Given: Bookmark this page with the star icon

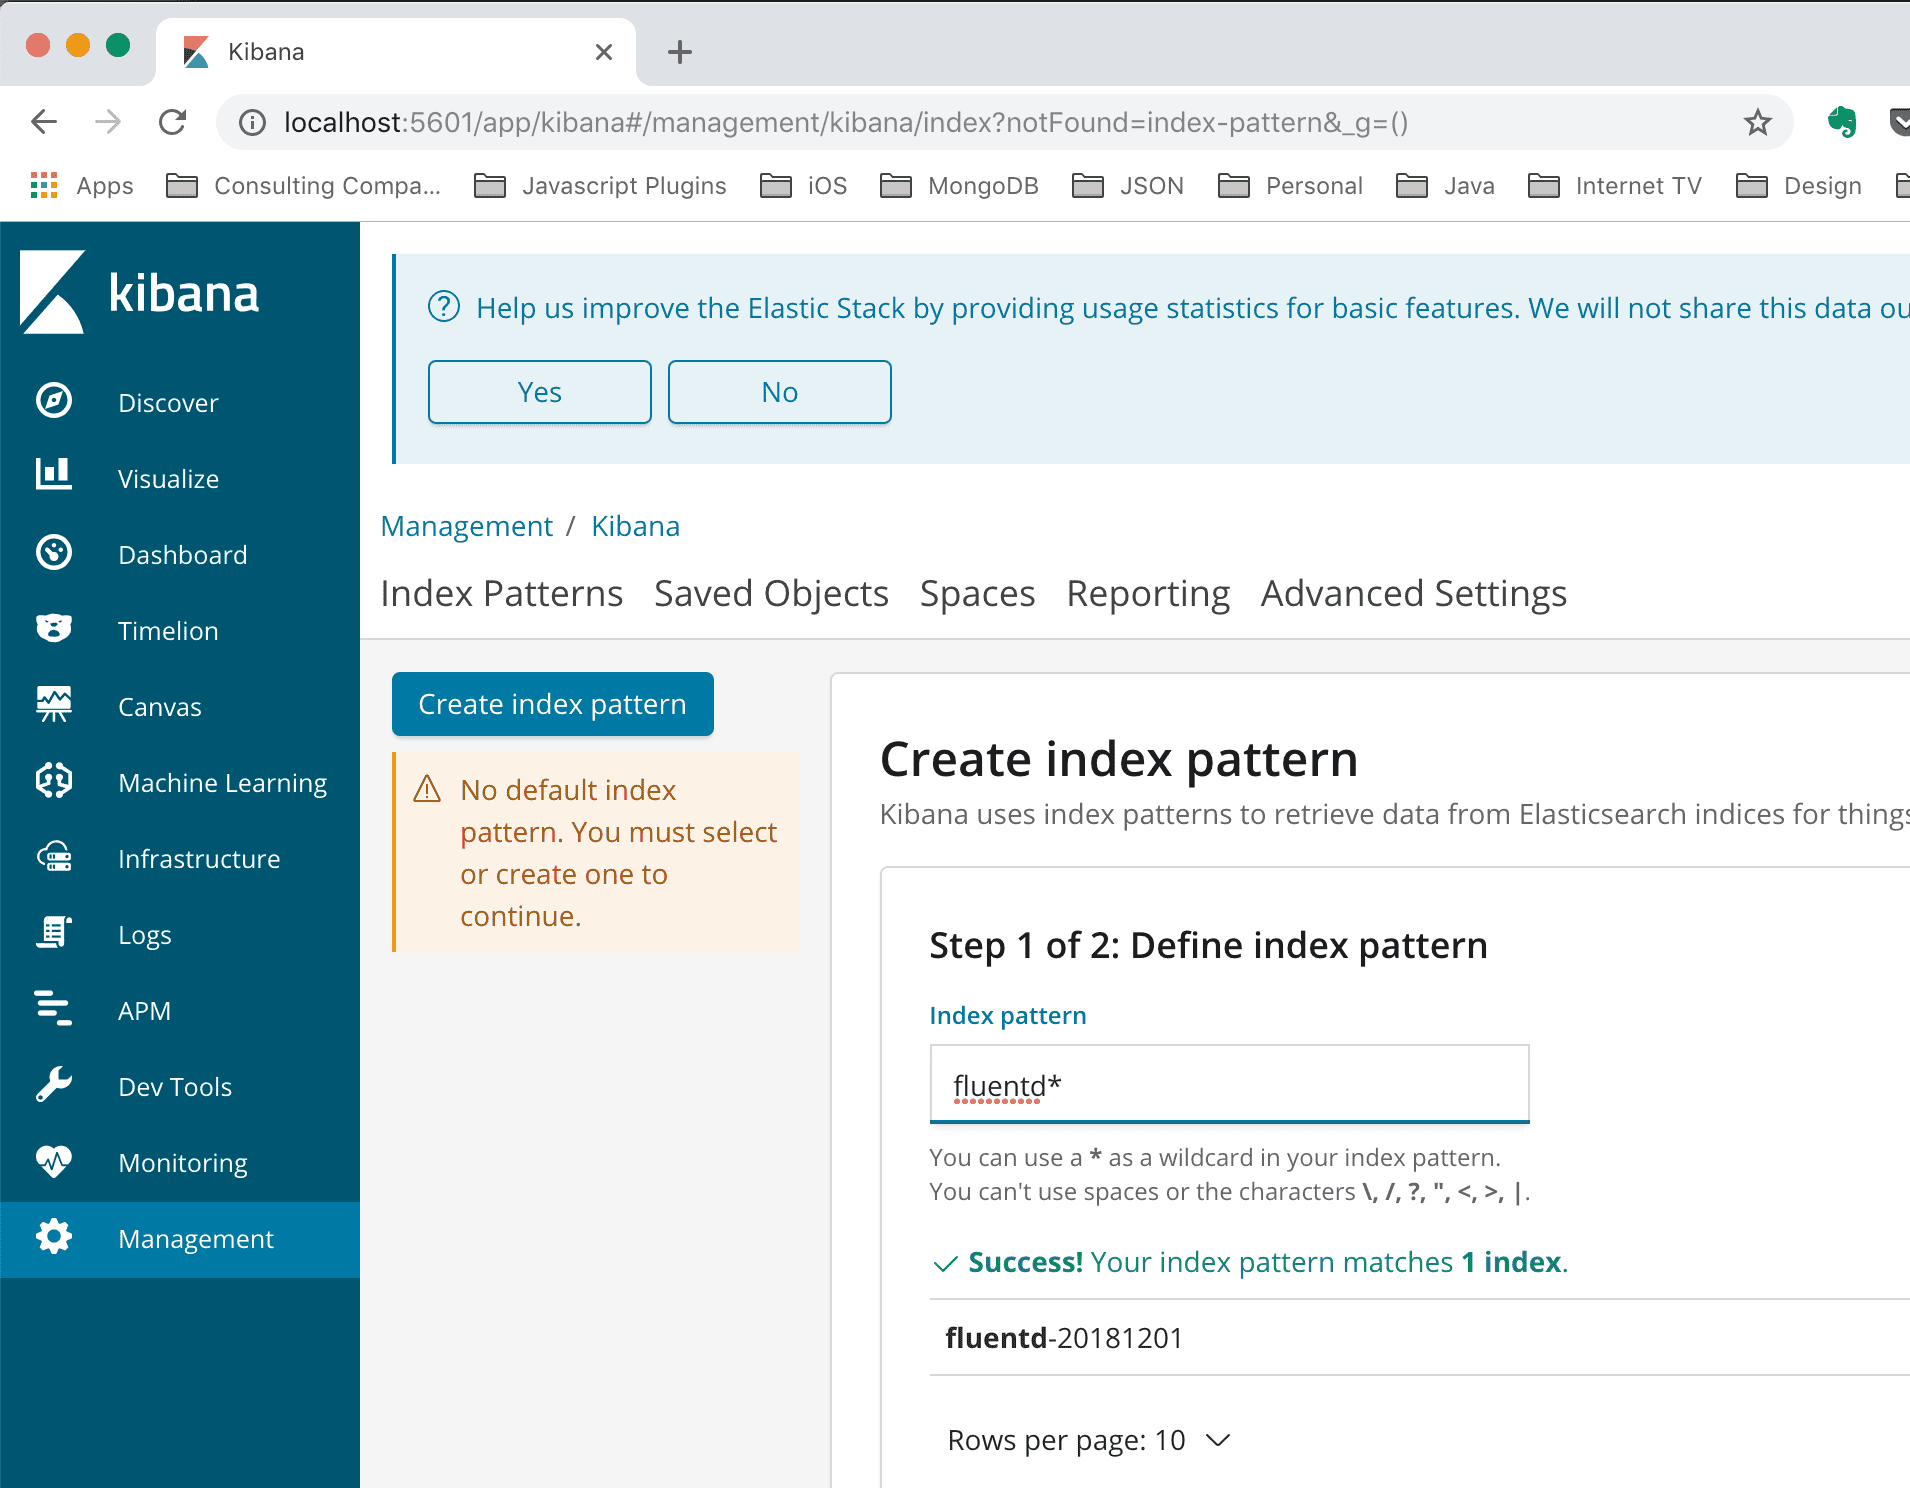Looking at the screenshot, I should click(x=1757, y=123).
